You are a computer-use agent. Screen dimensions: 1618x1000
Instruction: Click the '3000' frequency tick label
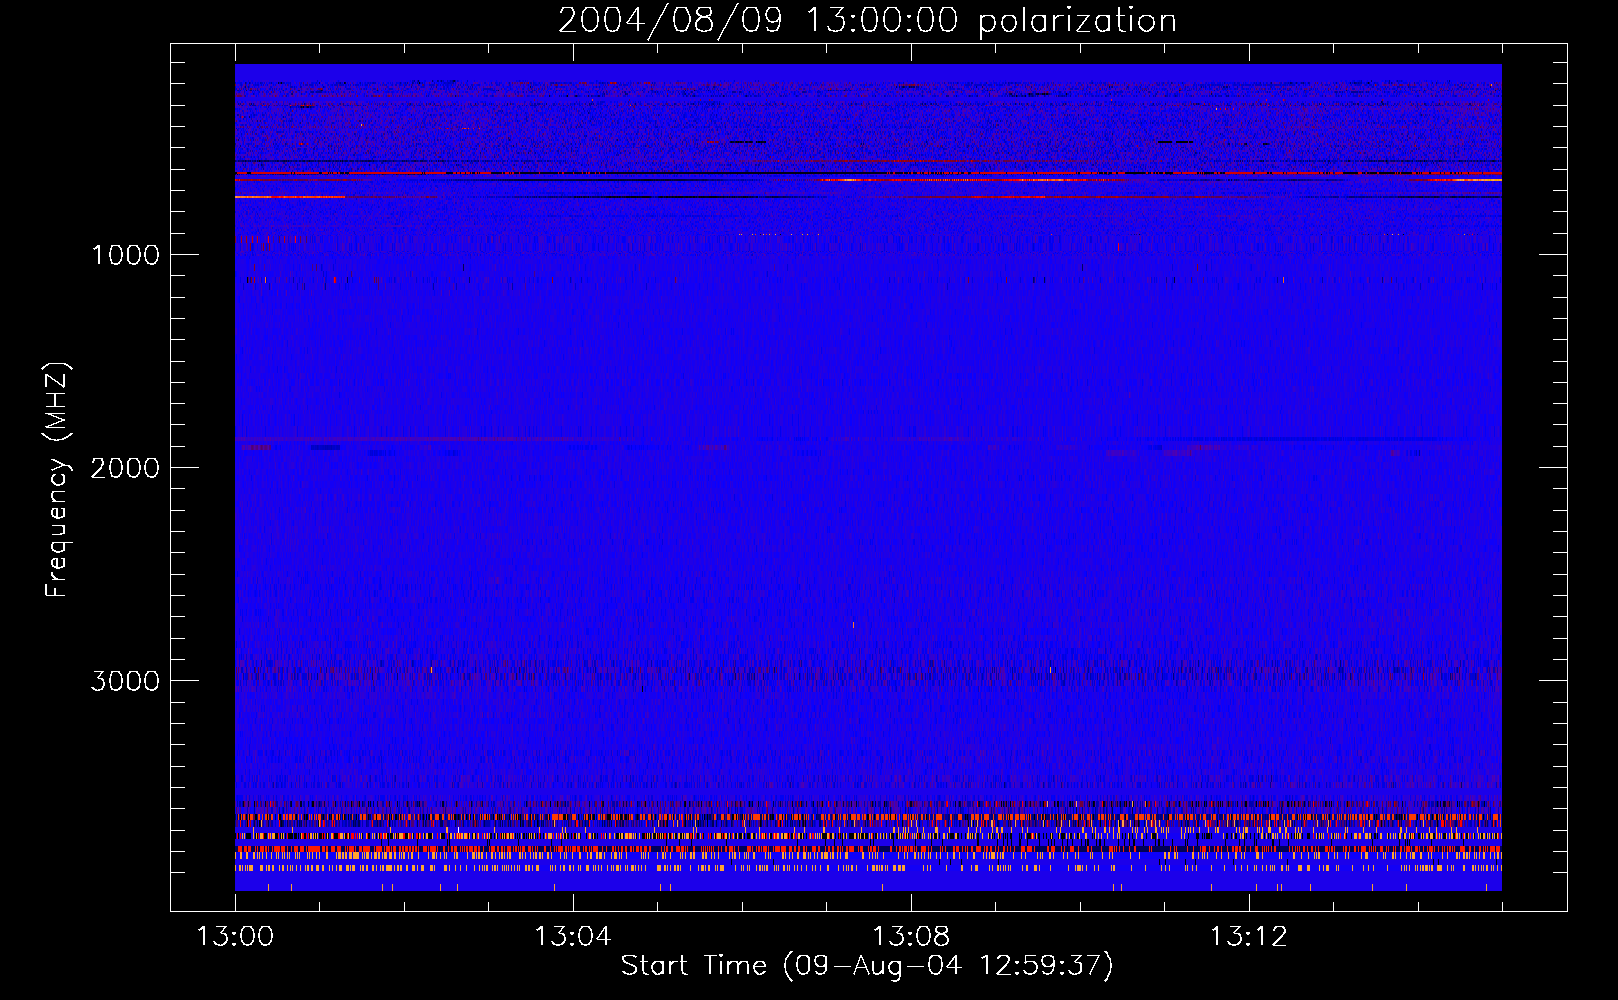pyautogui.click(x=125, y=681)
